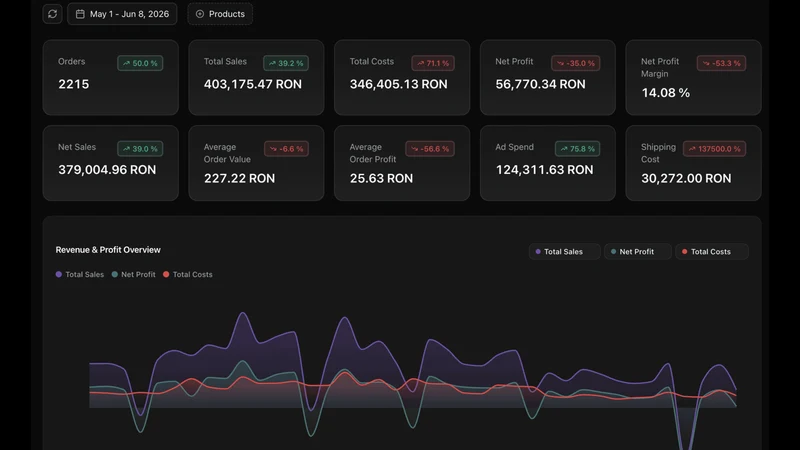Click the Revenue & Profit Overview heading
Image resolution: width=800 pixels, height=450 pixels.
(x=108, y=250)
